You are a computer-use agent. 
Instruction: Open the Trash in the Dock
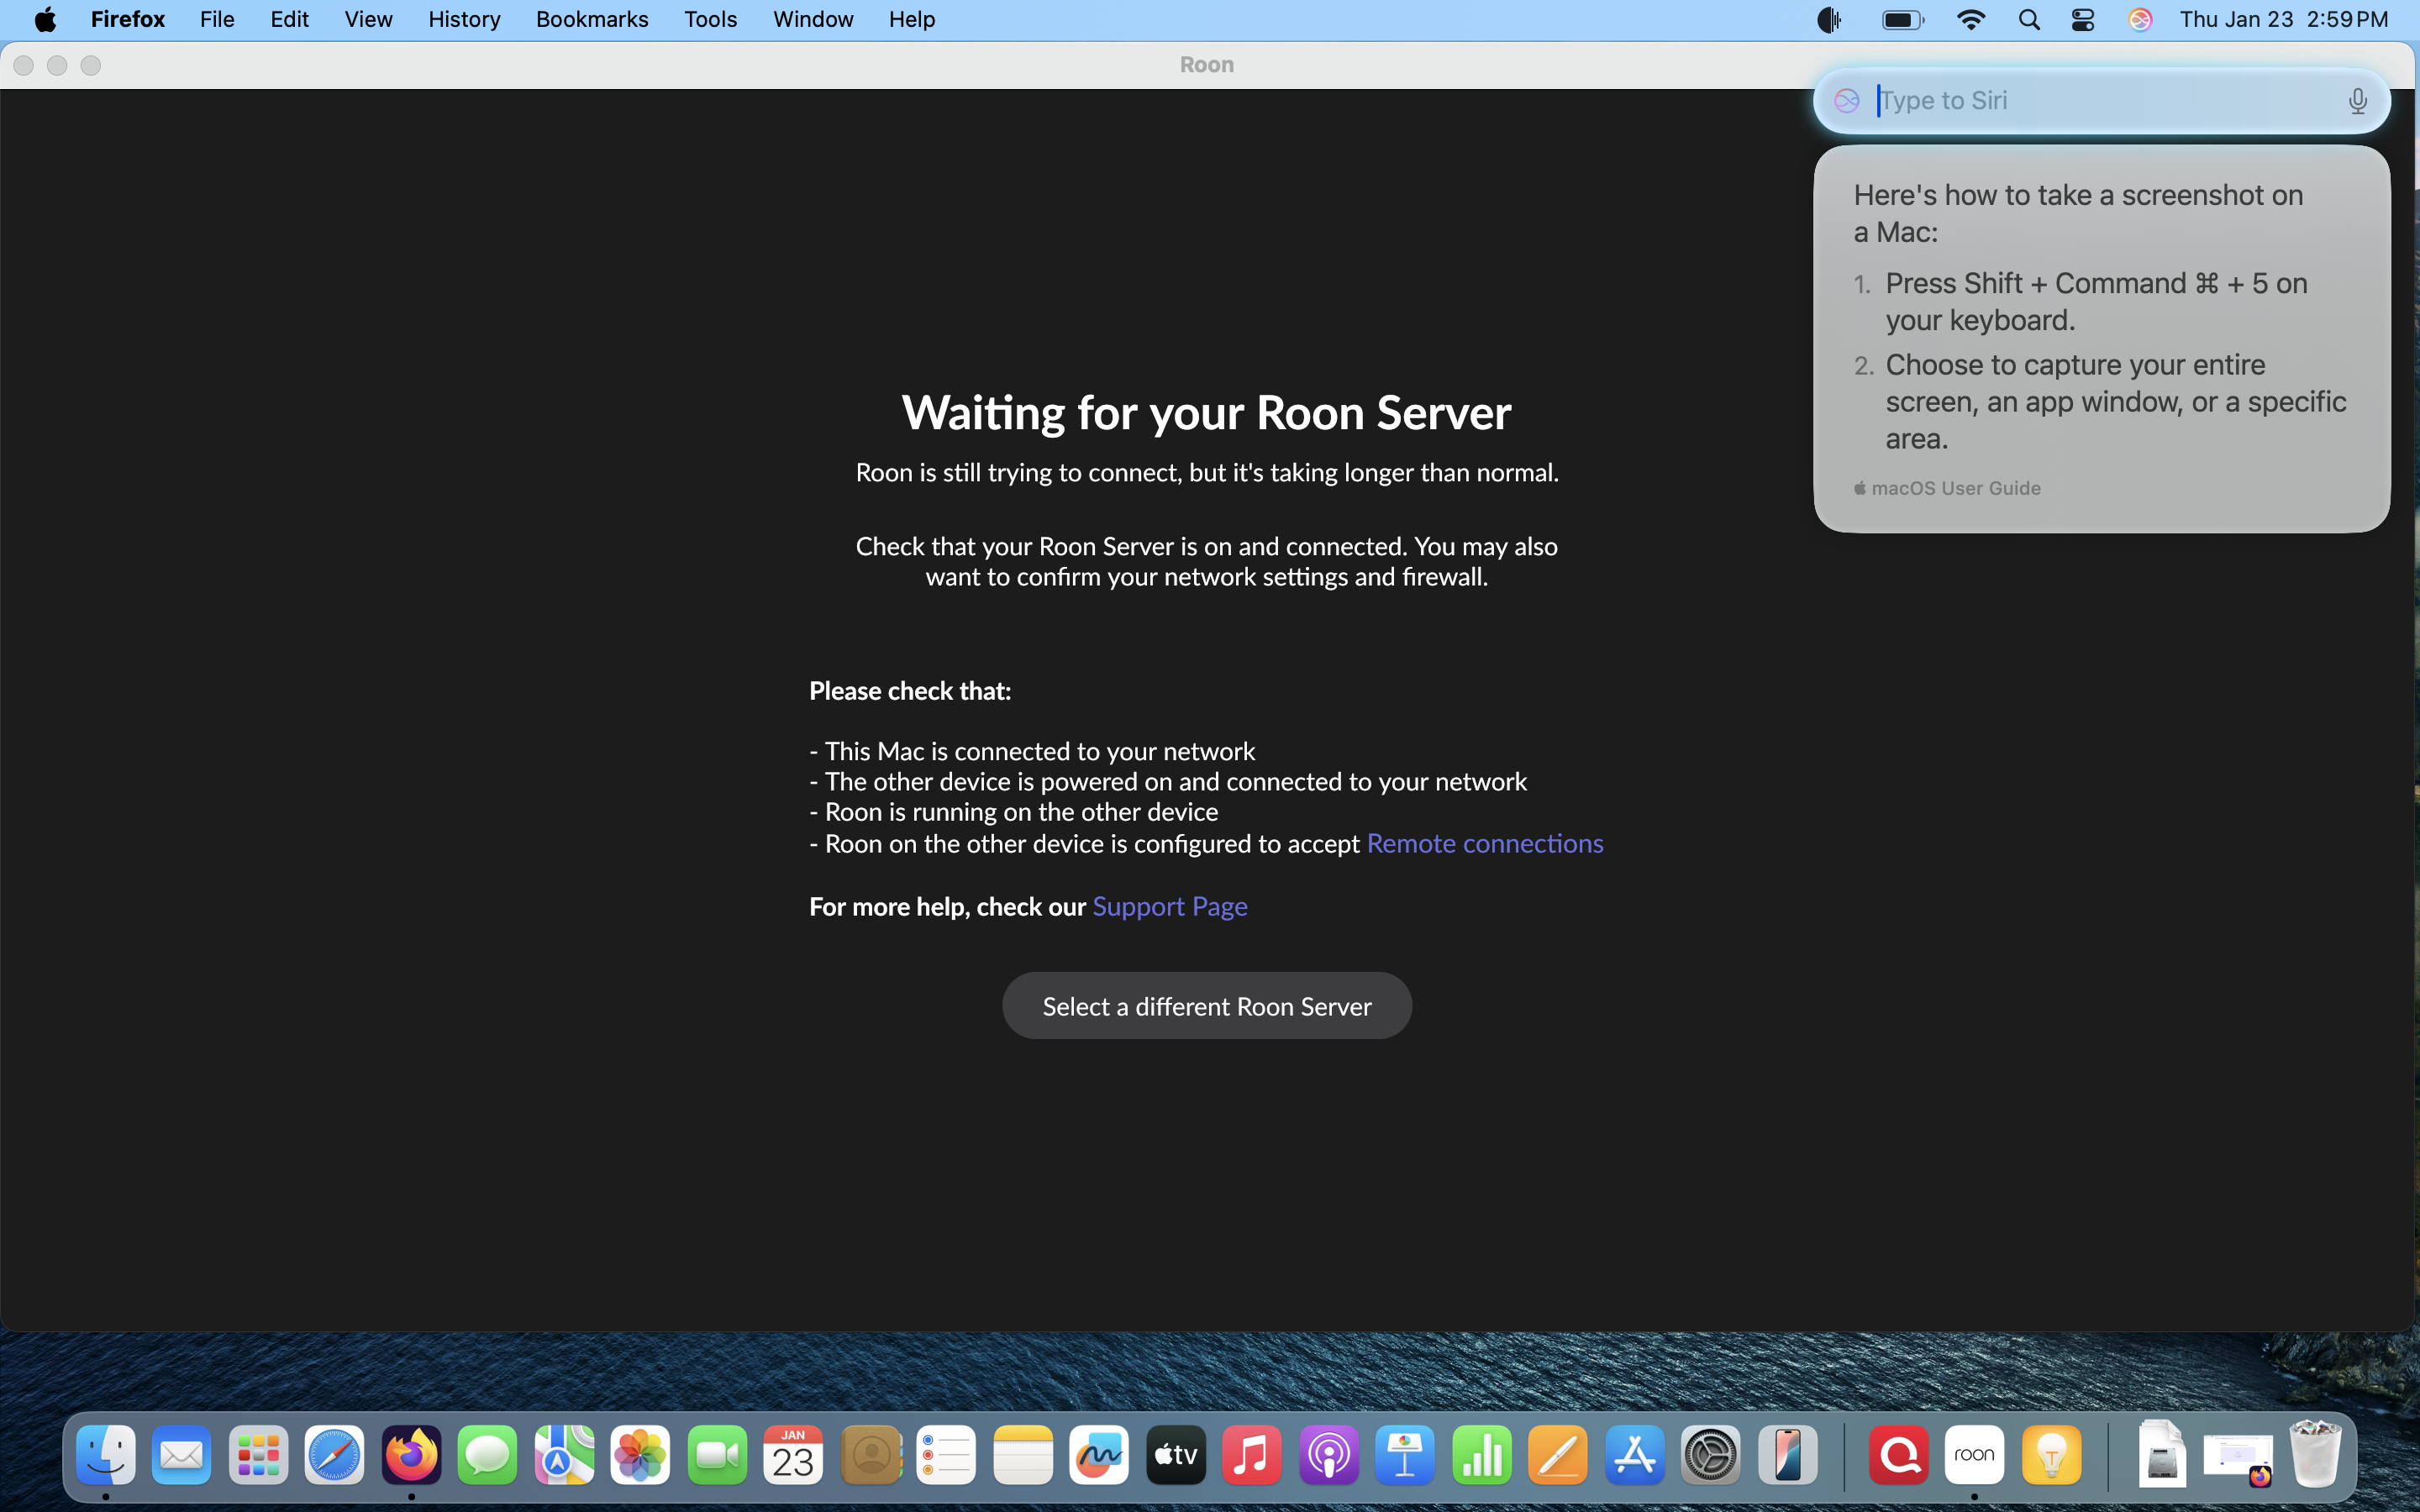tap(2315, 1454)
